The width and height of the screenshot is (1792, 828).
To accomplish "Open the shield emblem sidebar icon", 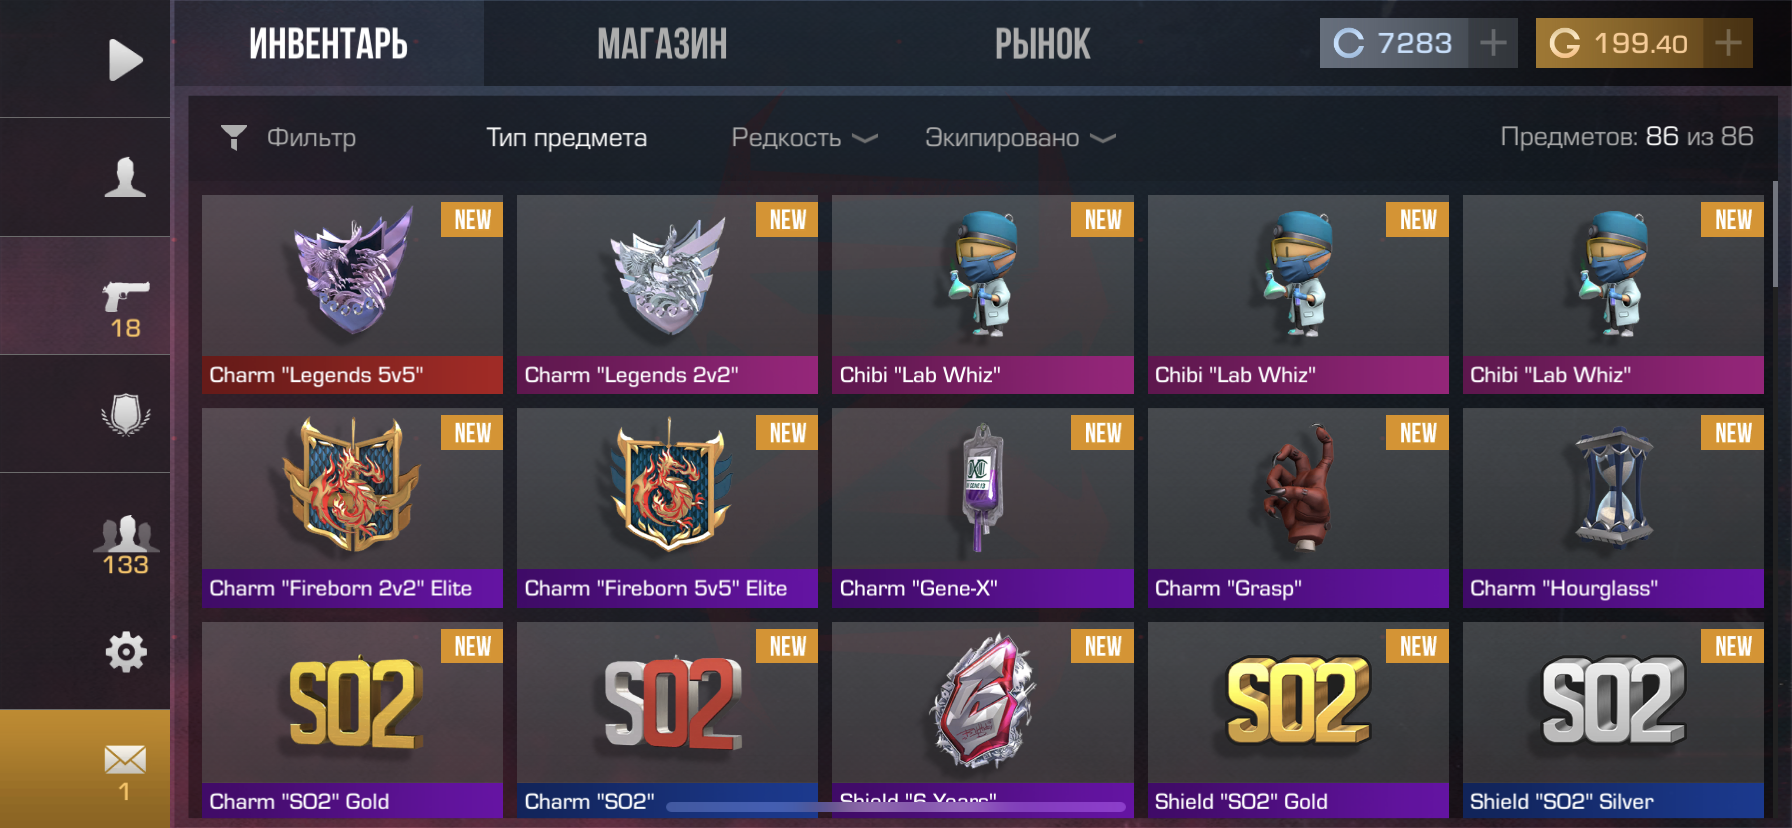I will click(x=125, y=414).
